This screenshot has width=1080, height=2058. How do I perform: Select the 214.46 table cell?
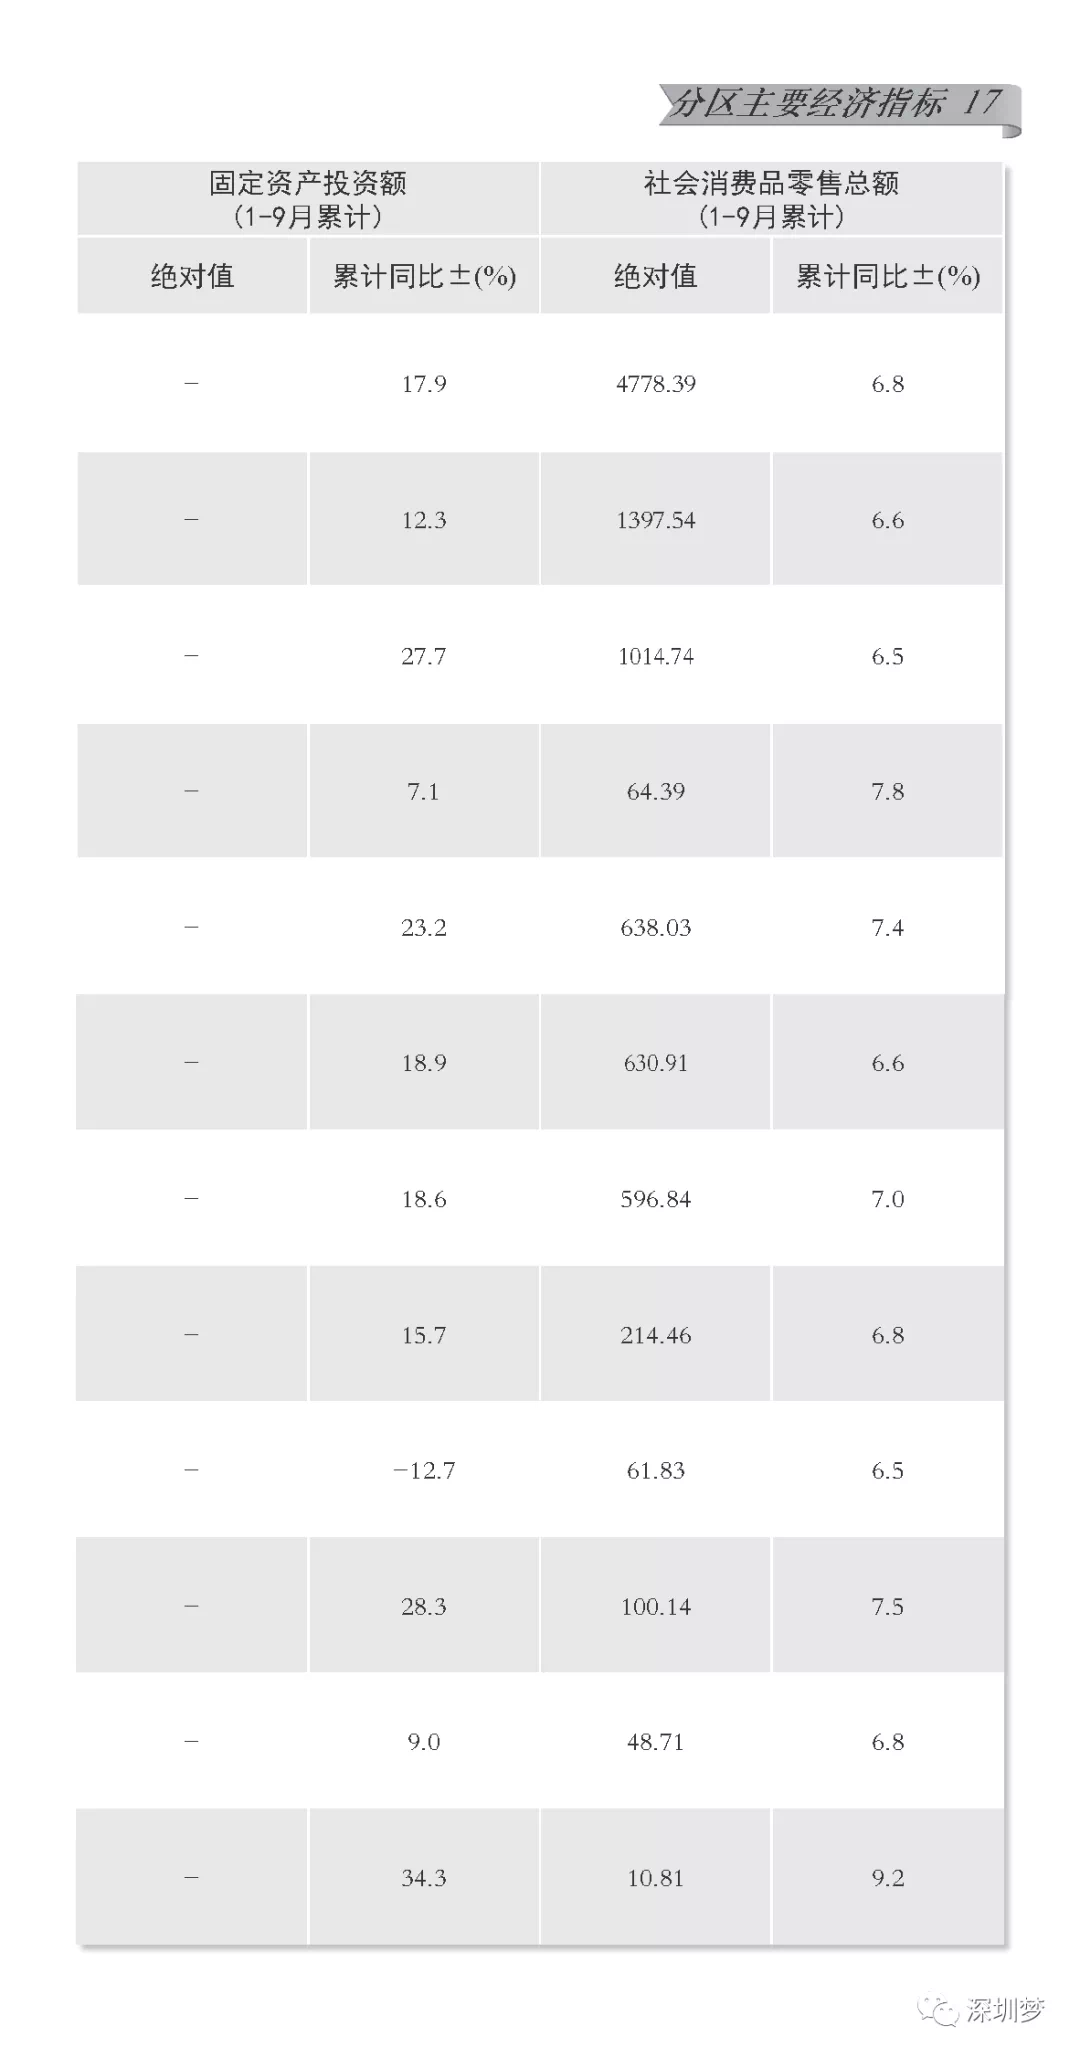[x=656, y=1335]
